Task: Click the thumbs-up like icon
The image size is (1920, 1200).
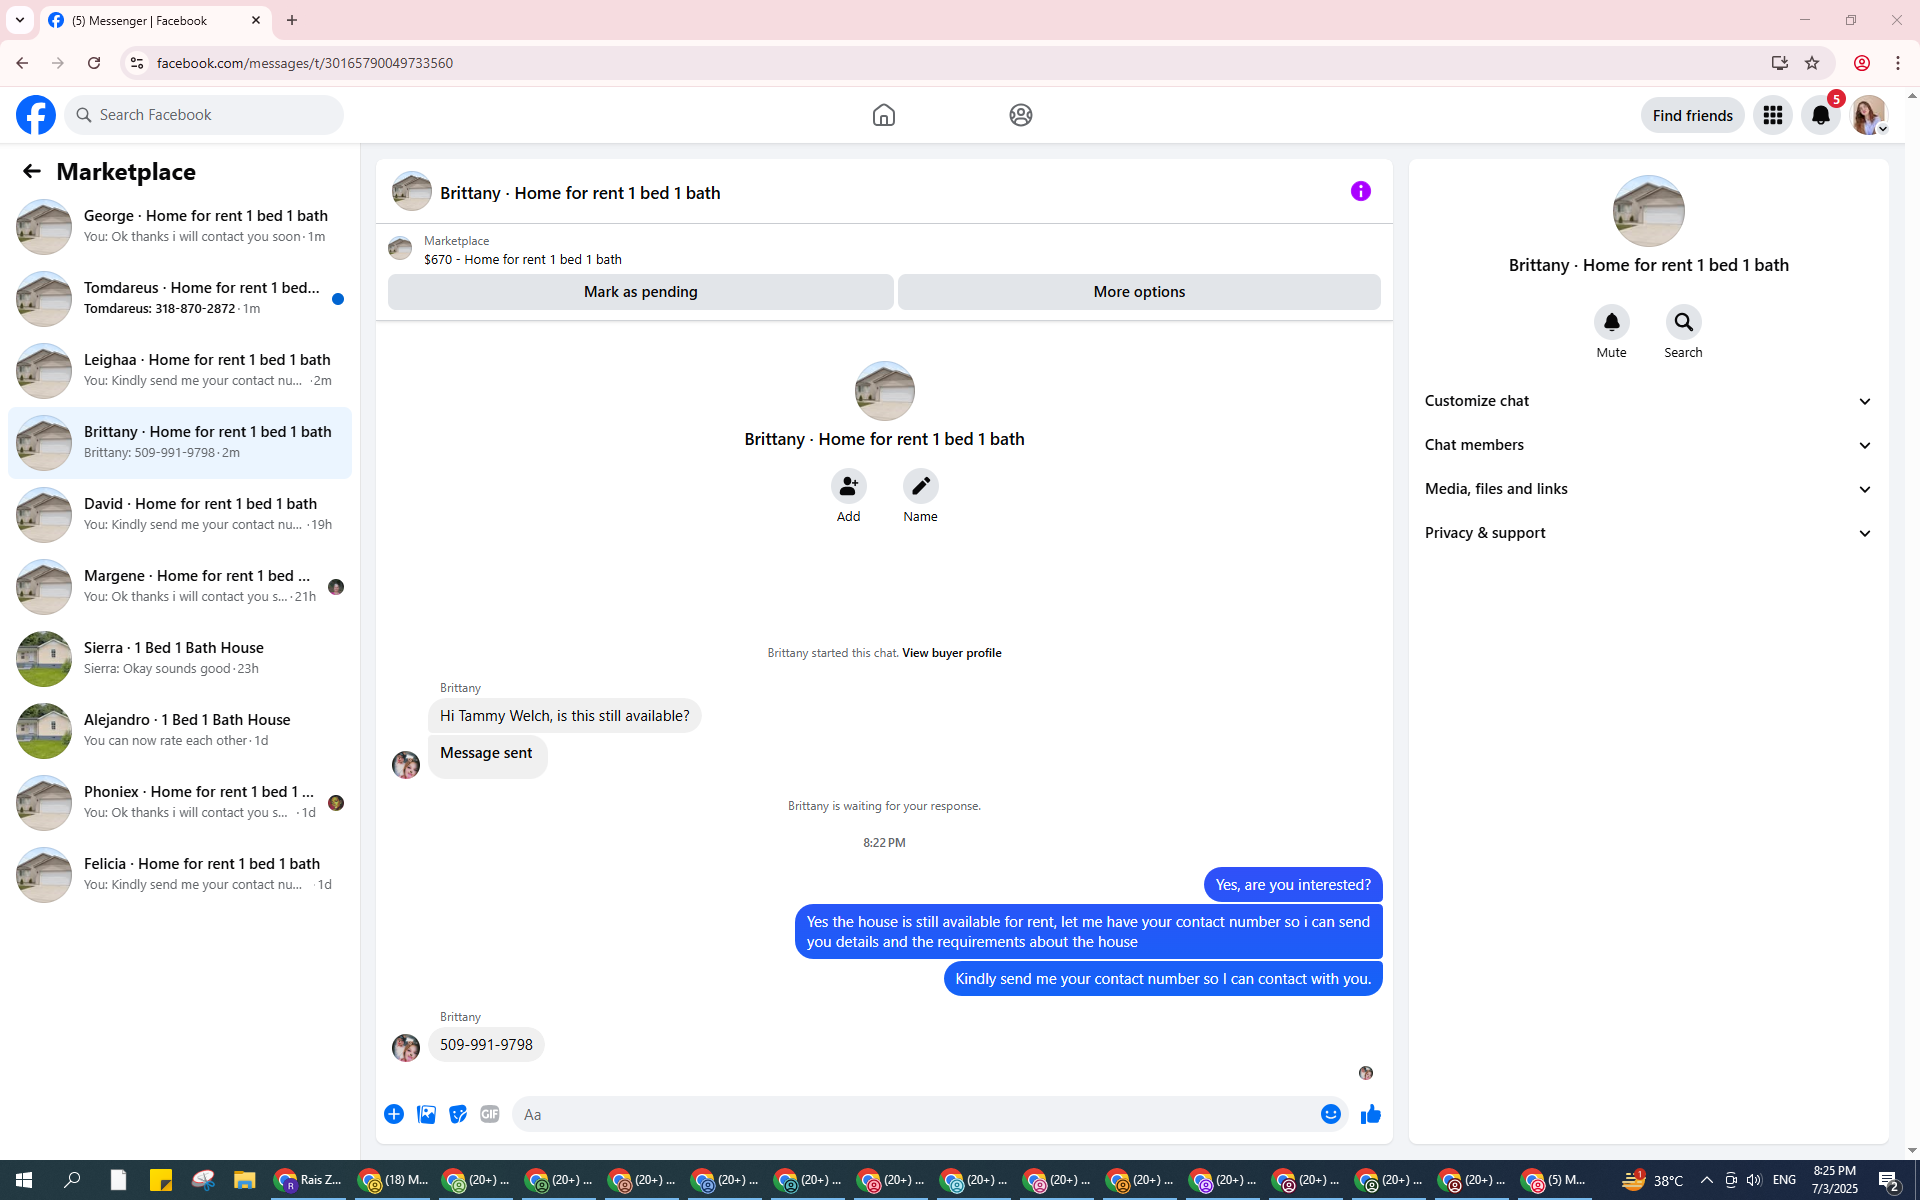Action: [1370, 1114]
